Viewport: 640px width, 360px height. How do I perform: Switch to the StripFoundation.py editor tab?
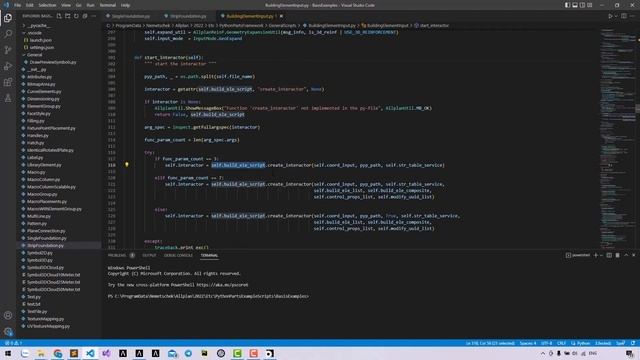188,16
